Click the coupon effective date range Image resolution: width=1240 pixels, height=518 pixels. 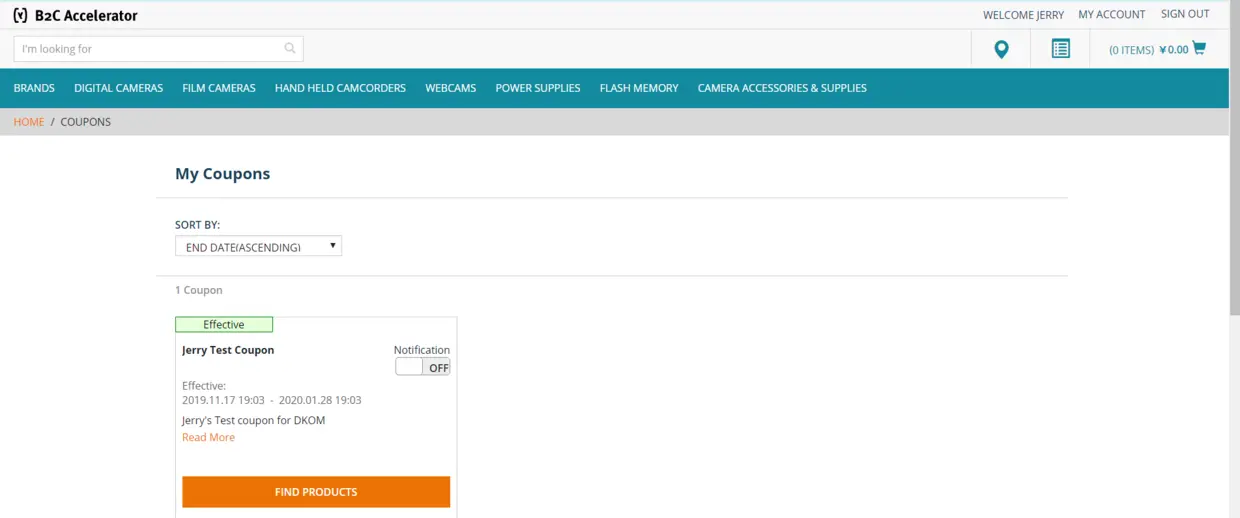click(271, 400)
